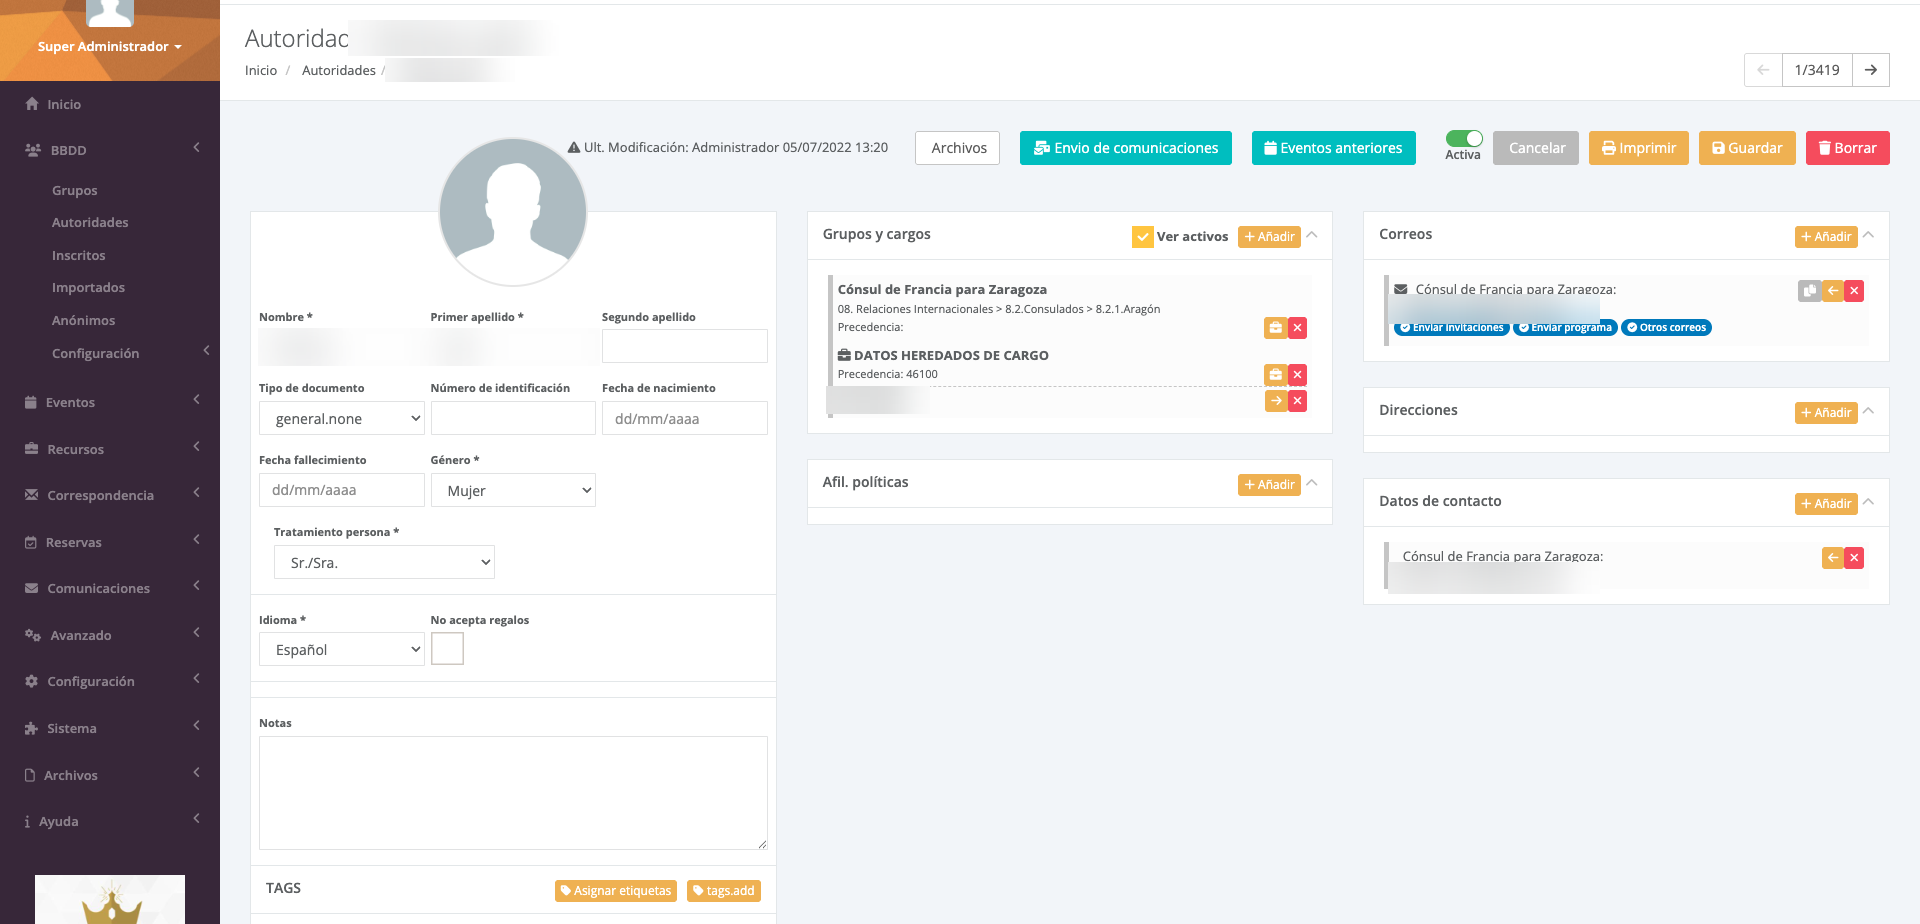Delete the Precedencia 46100 inherited data row
This screenshot has width=1920, height=924.
(1297, 375)
